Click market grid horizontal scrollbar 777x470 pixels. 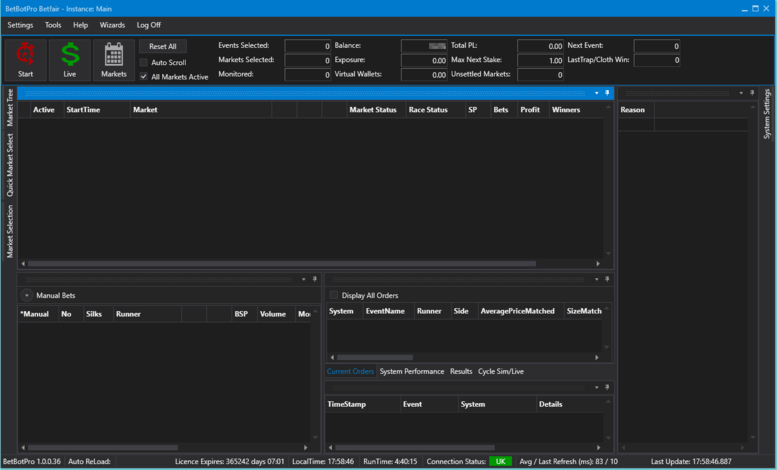pyautogui.click(x=281, y=264)
